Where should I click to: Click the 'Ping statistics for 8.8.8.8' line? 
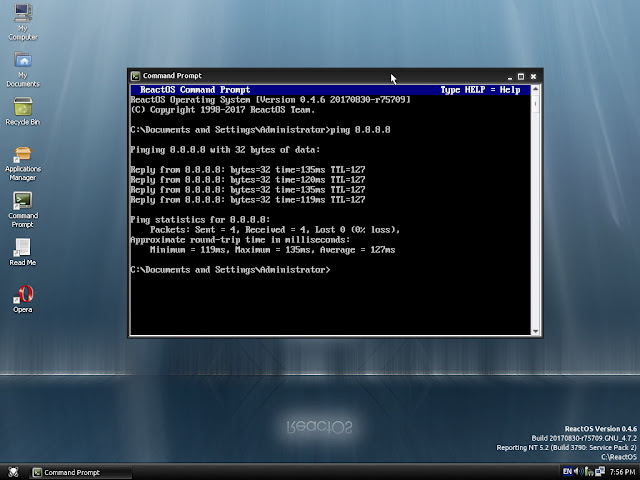pyautogui.click(x=200, y=220)
